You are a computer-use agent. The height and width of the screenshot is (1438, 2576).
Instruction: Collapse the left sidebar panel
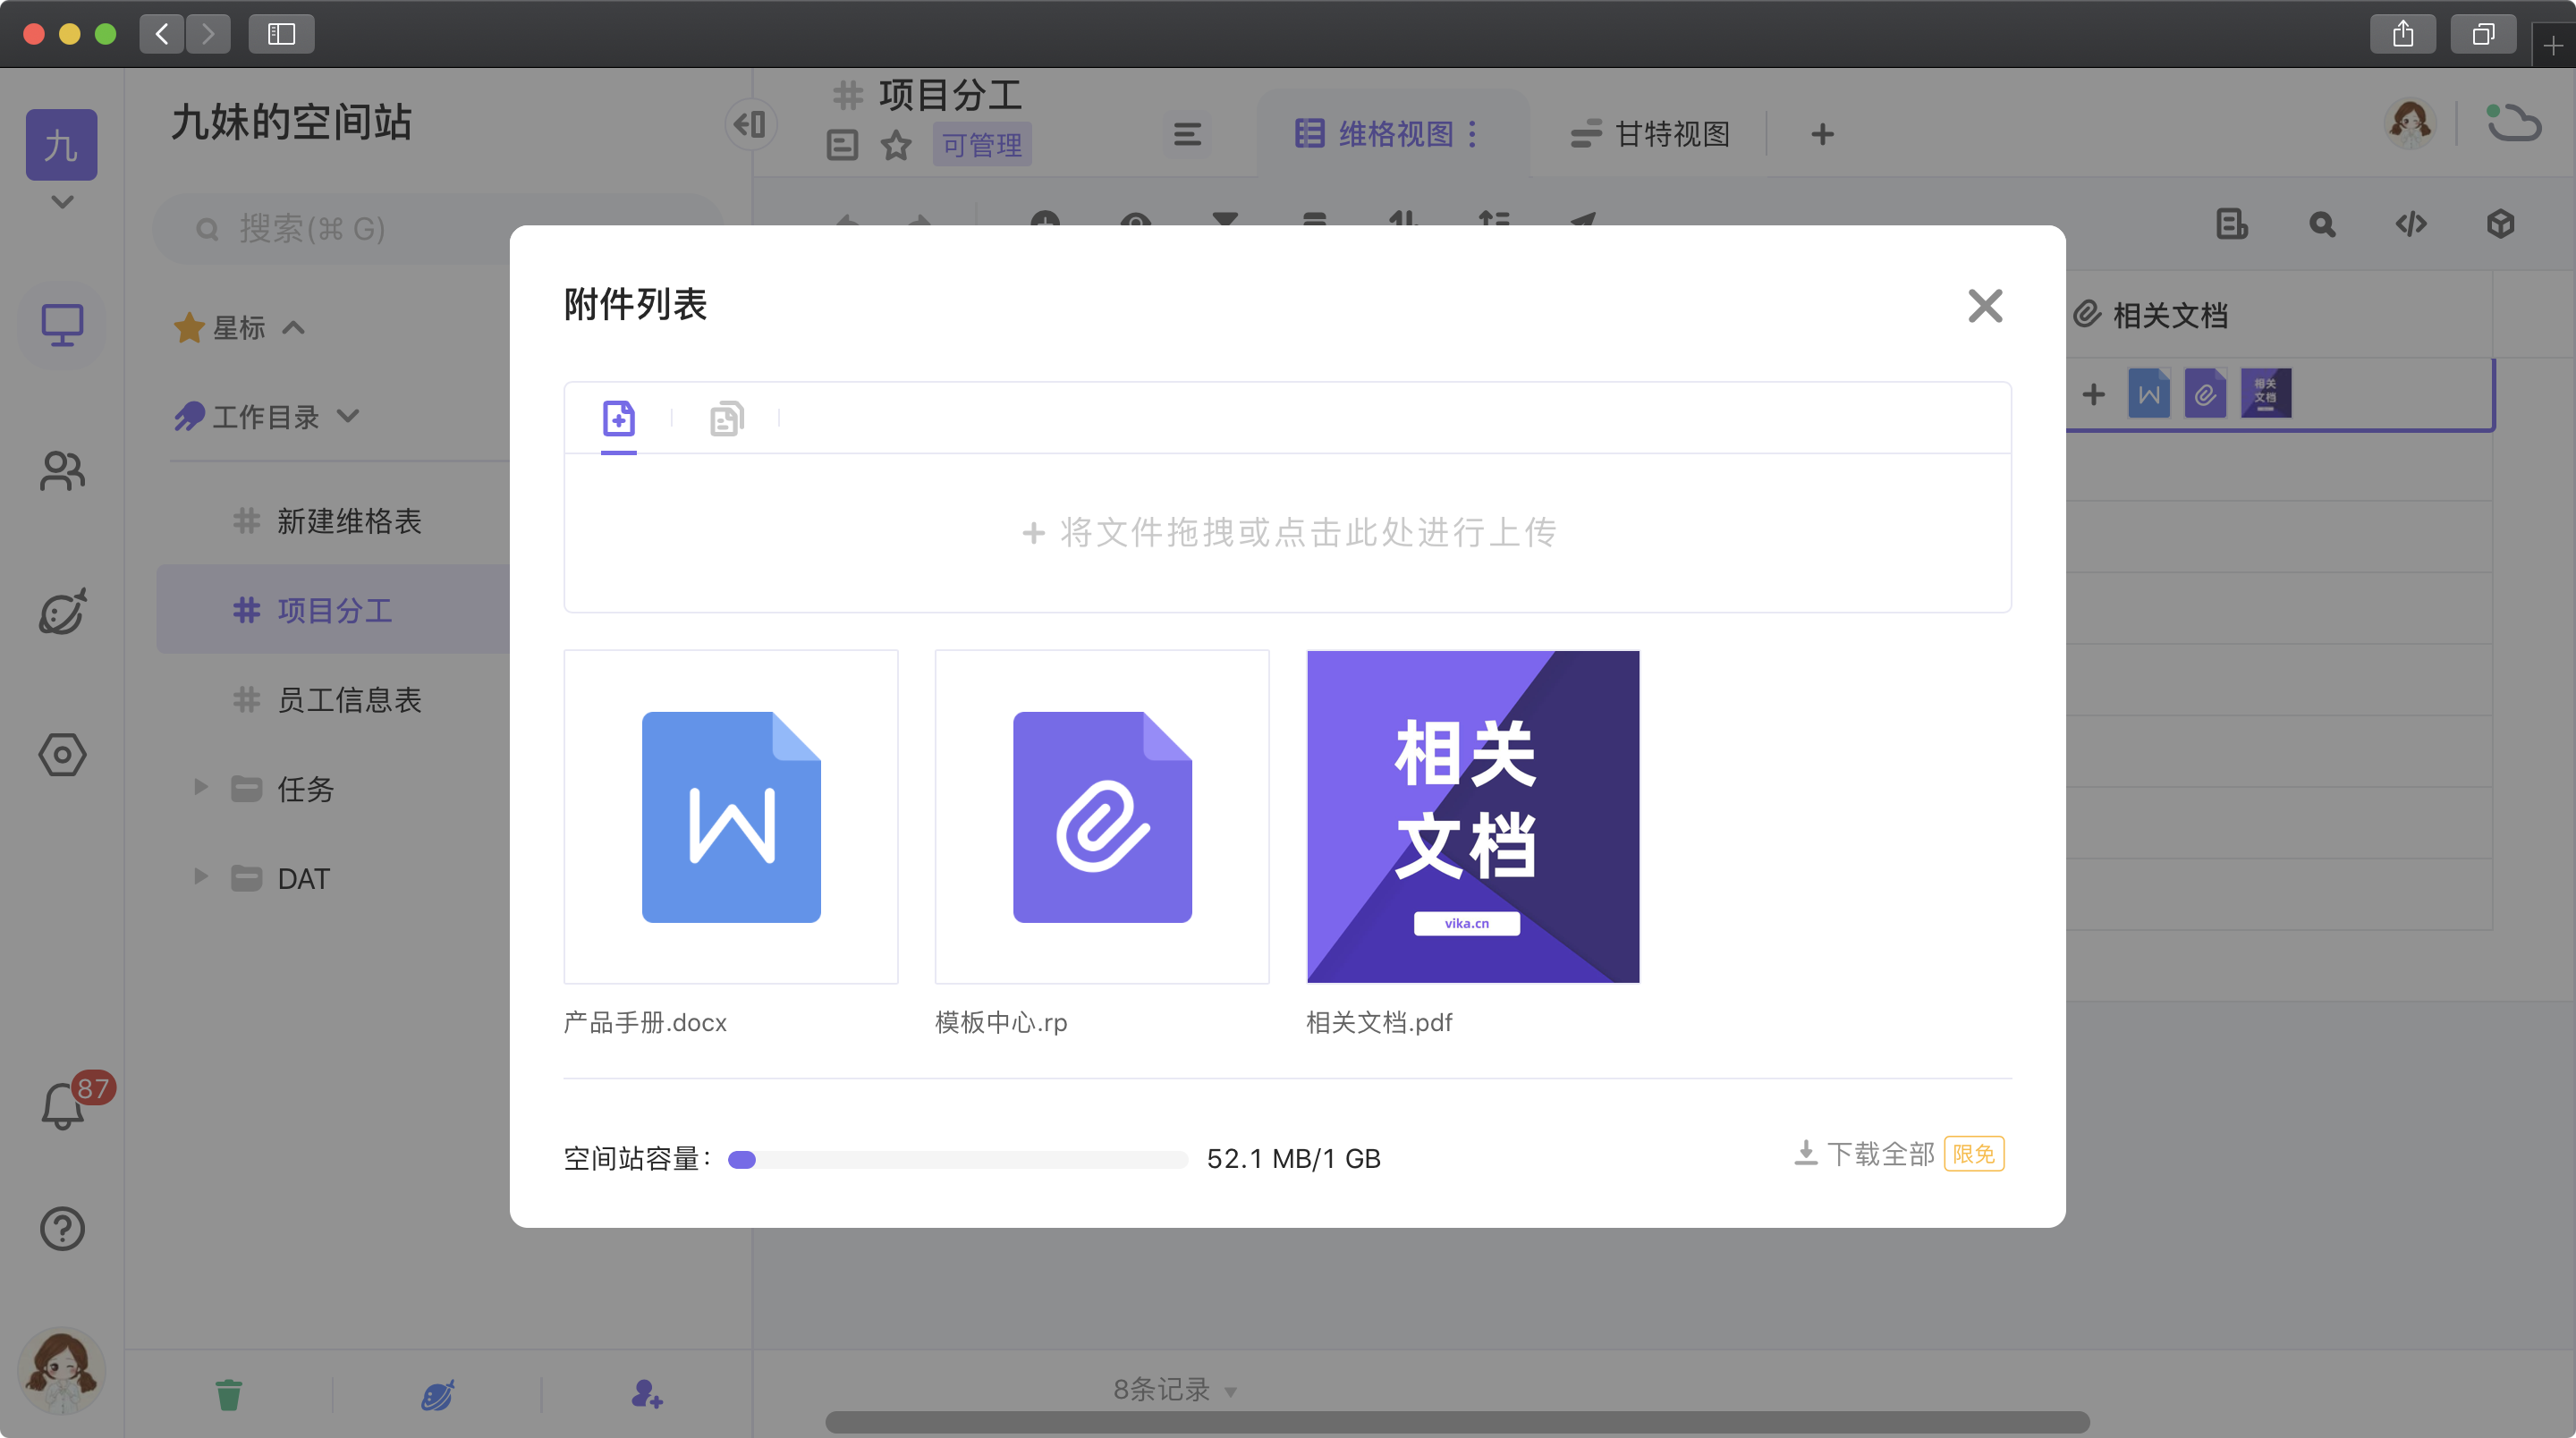click(750, 124)
